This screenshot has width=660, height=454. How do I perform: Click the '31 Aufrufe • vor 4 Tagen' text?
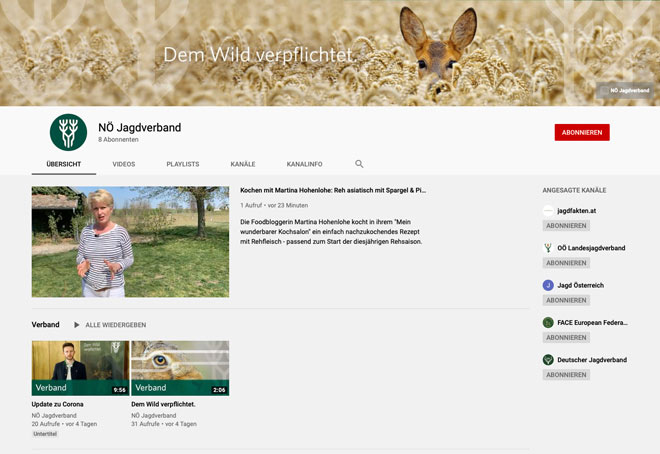tap(164, 424)
